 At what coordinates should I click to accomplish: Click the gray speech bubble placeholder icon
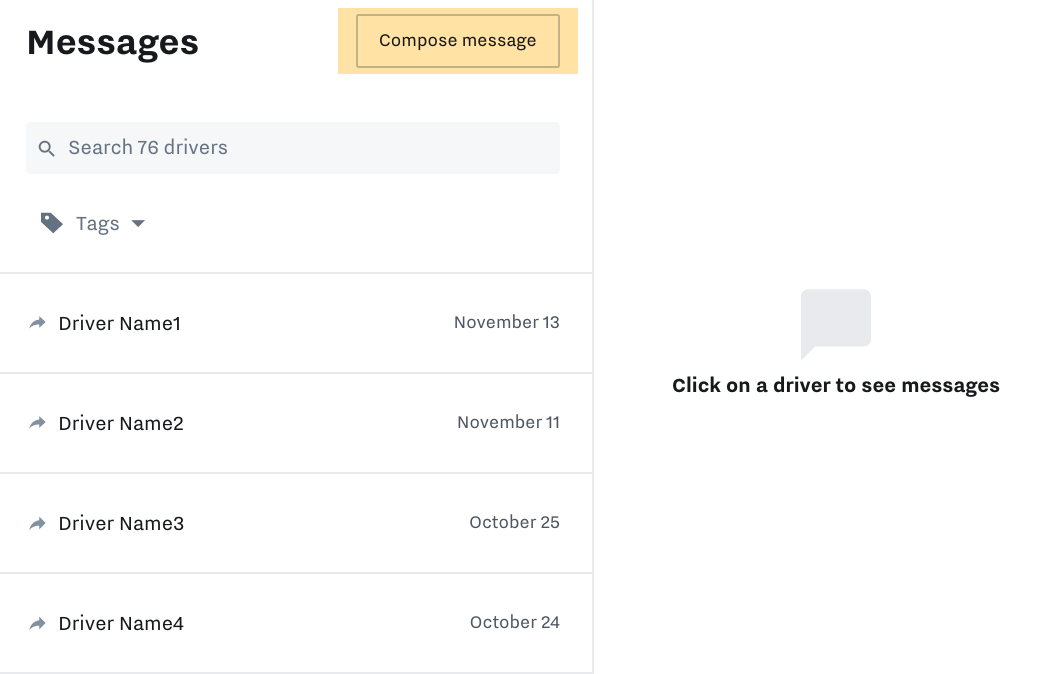(836, 320)
